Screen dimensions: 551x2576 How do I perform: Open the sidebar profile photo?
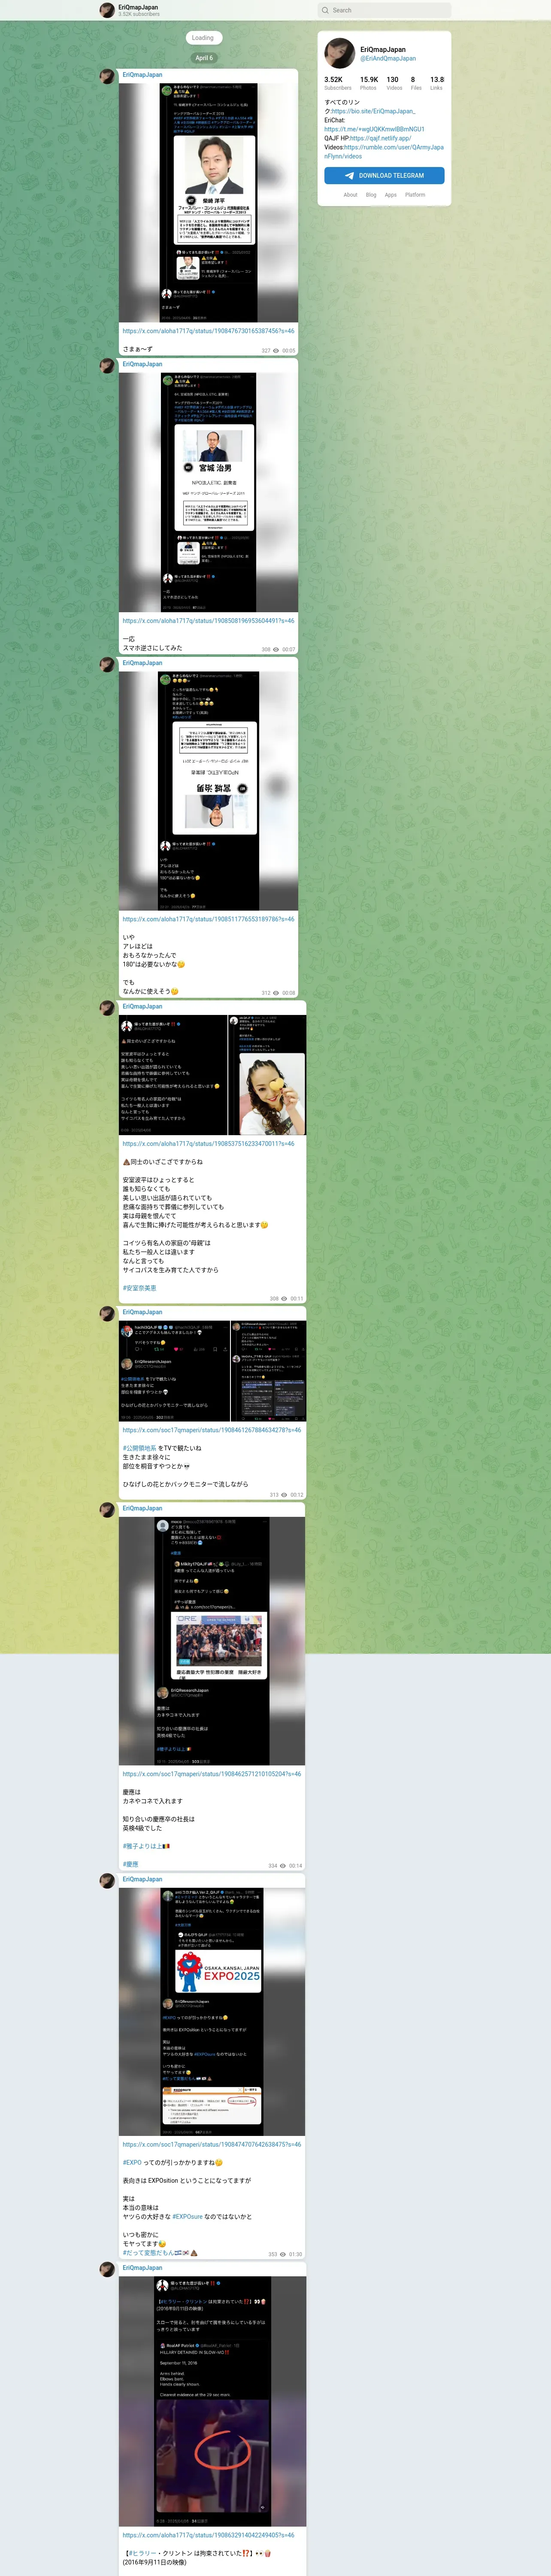[340, 53]
